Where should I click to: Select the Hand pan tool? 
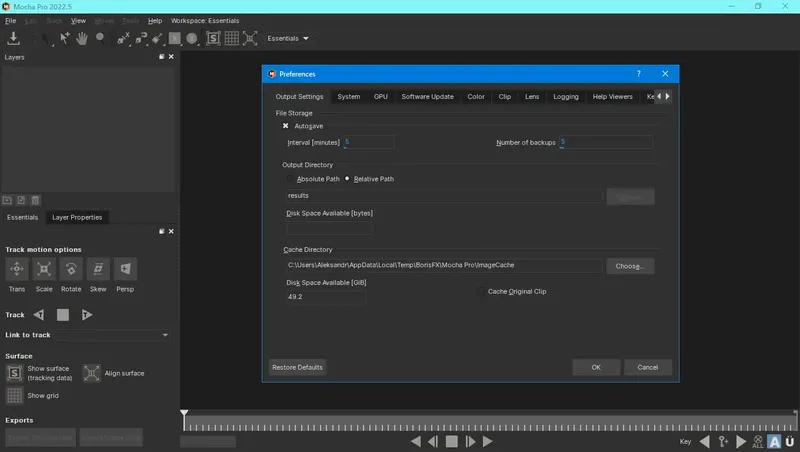(x=82, y=38)
